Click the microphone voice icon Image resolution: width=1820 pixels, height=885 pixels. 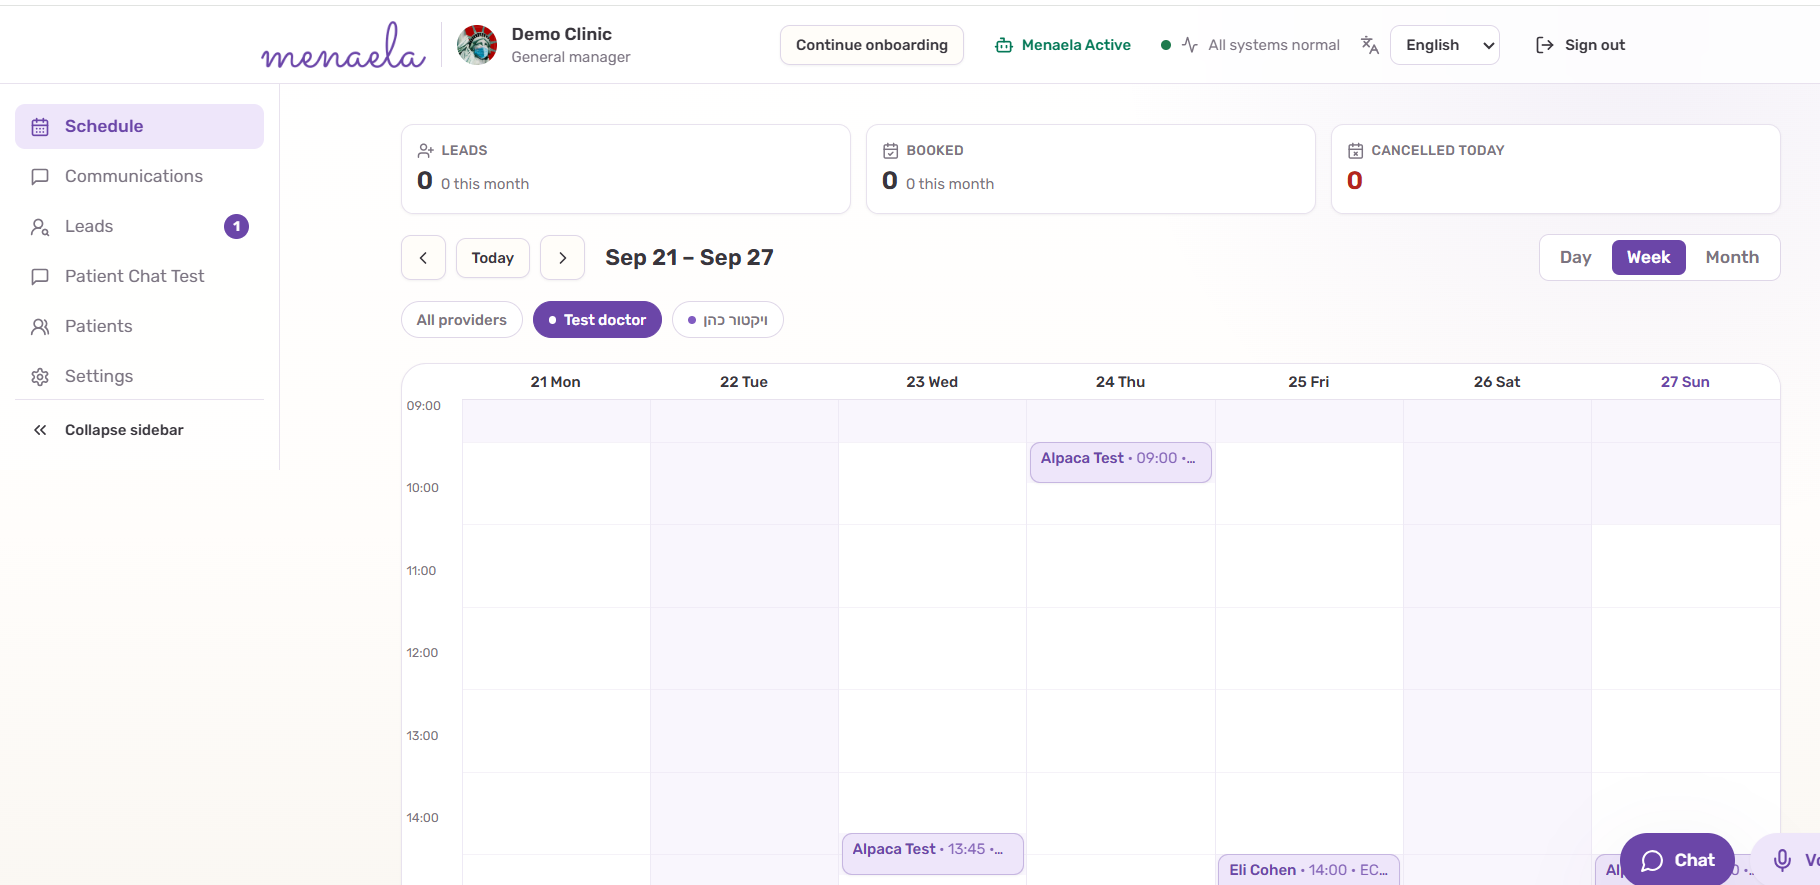pyautogui.click(x=1782, y=860)
